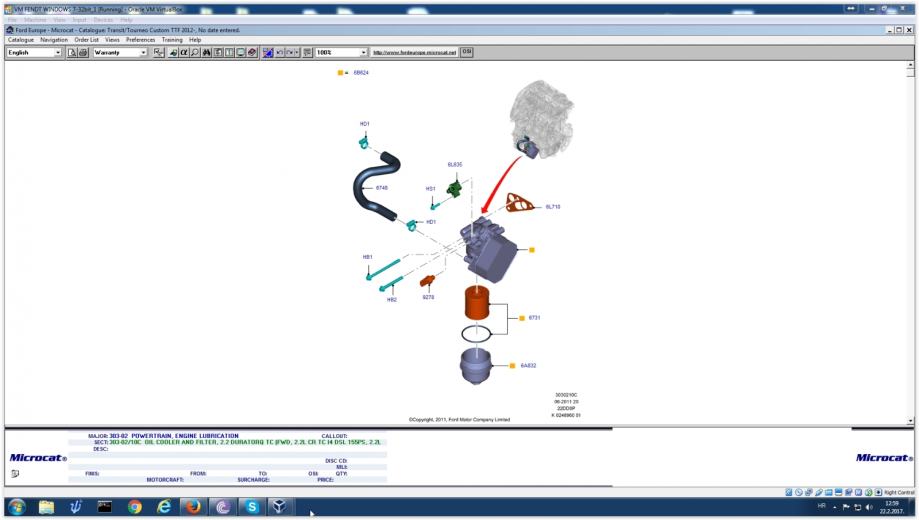Click the small icon below Microcat logo
This screenshot has width=919, height=520.
click(x=15, y=474)
